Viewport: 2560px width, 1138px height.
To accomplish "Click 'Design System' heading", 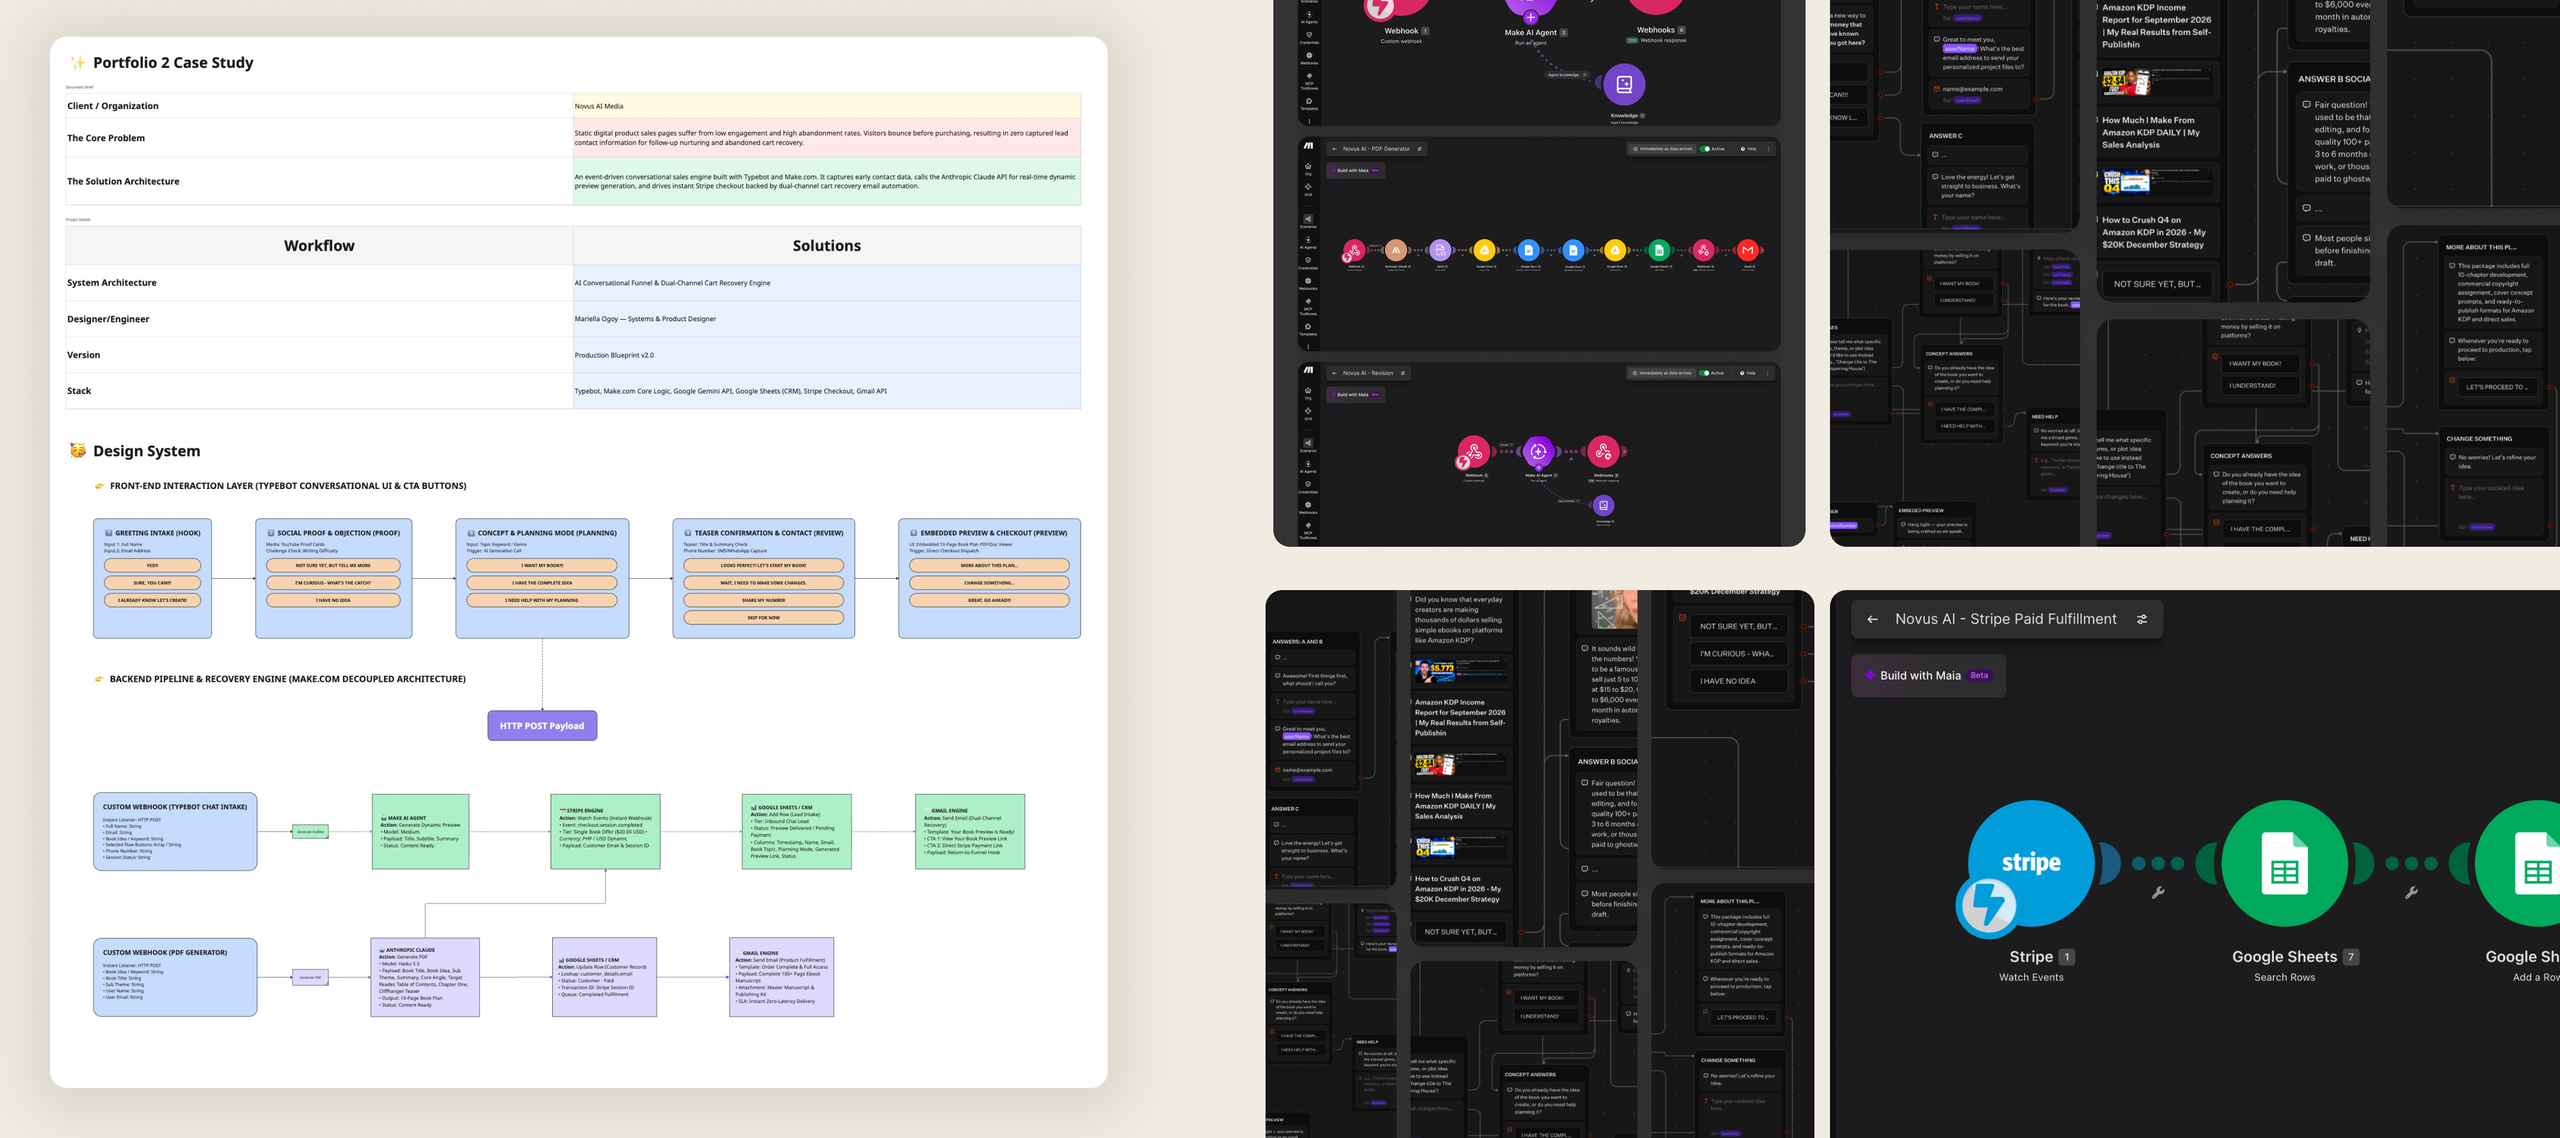I will coord(146,451).
